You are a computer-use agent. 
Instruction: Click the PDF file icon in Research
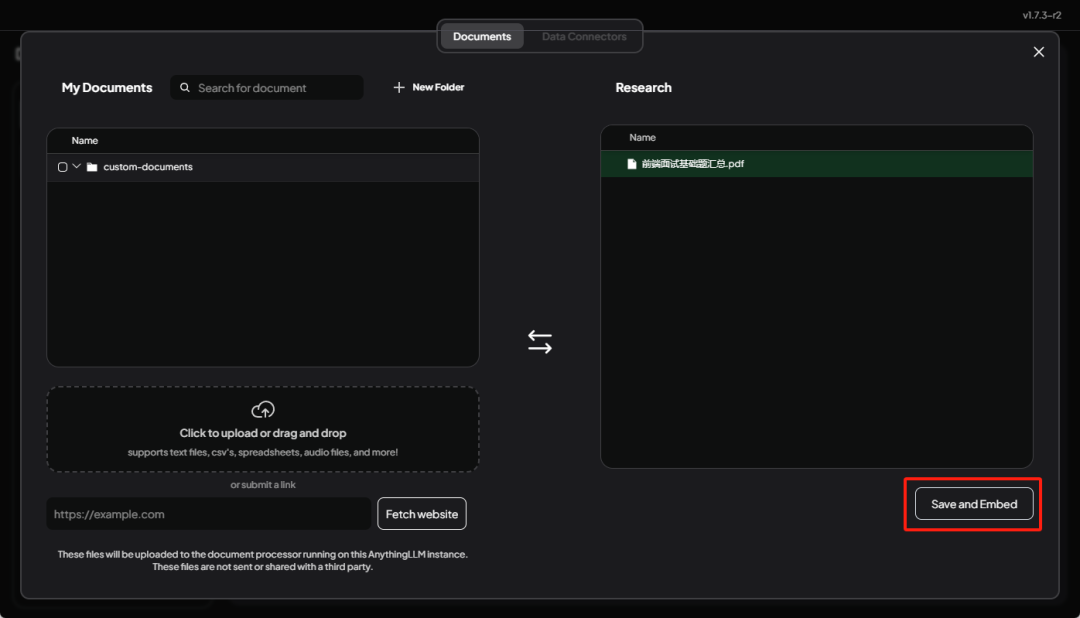pyautogui.click(x=632, y=164)
